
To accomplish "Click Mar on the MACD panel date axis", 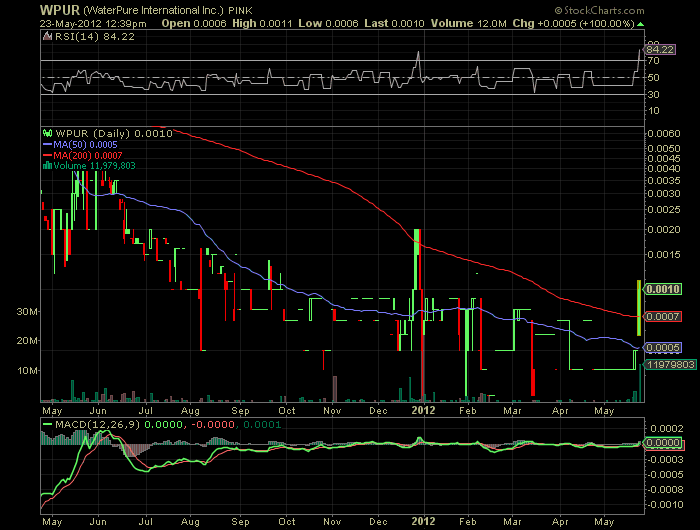I will click(512, 522).
